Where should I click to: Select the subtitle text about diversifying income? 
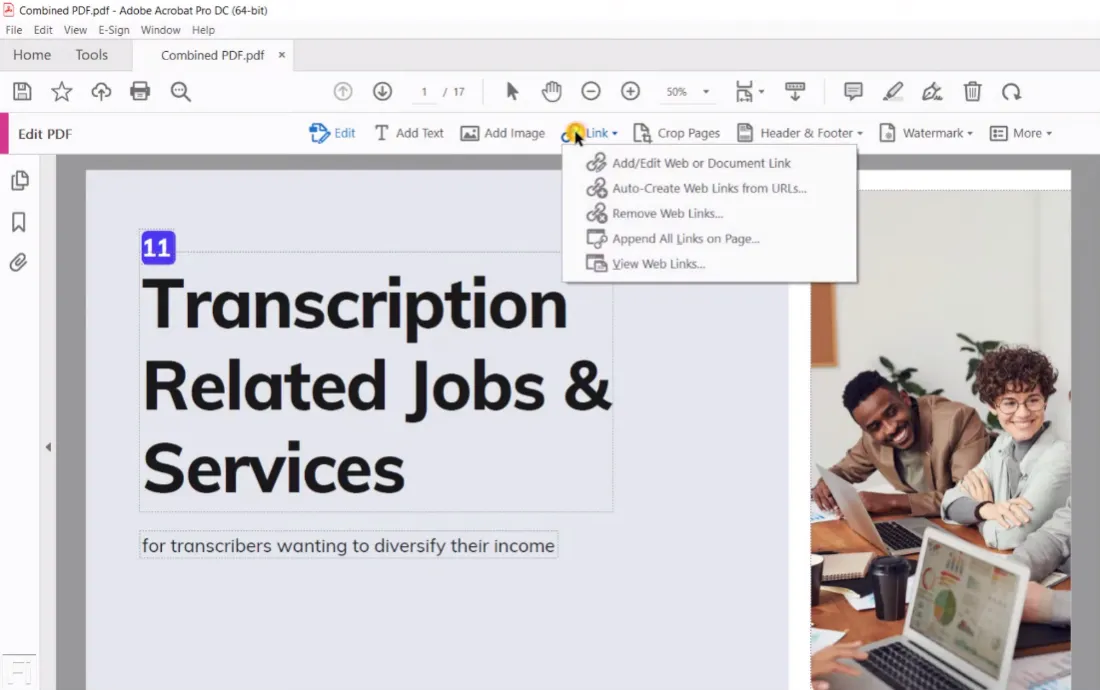[x=349, y=545]
